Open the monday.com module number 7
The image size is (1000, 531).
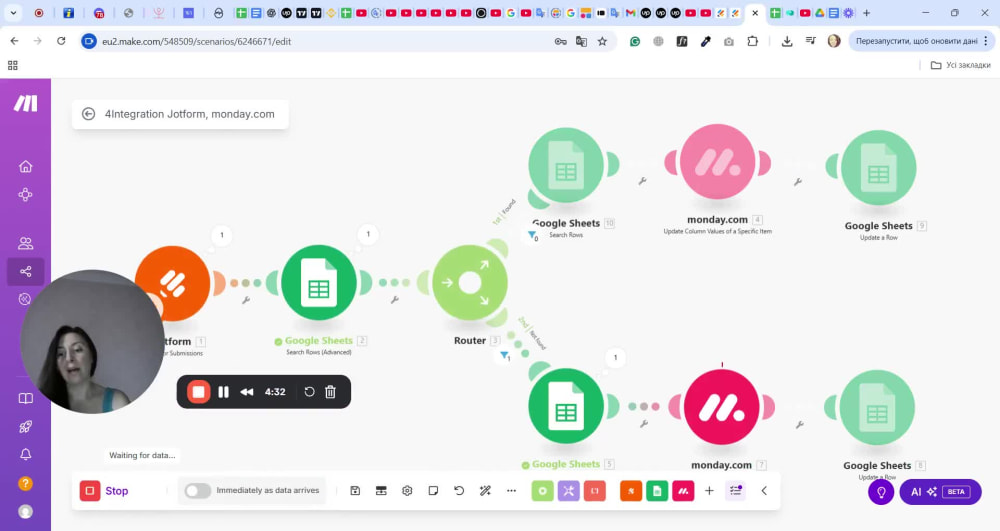(x=721, y=407)
